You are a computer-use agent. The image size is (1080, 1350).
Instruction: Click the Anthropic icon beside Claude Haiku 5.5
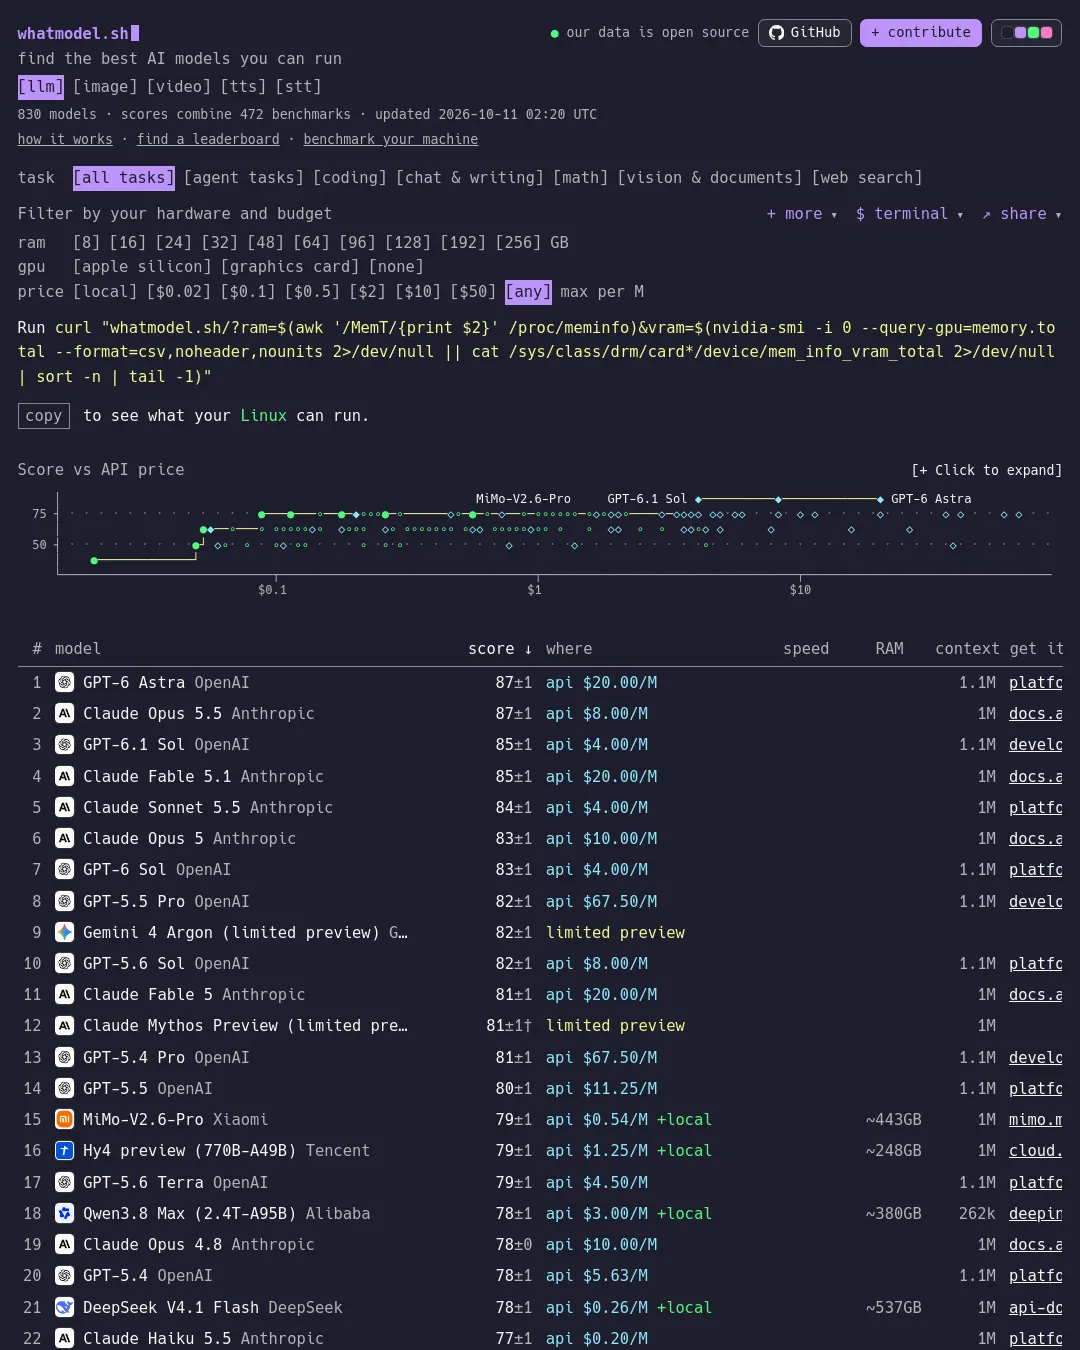tap(64, 1339)
